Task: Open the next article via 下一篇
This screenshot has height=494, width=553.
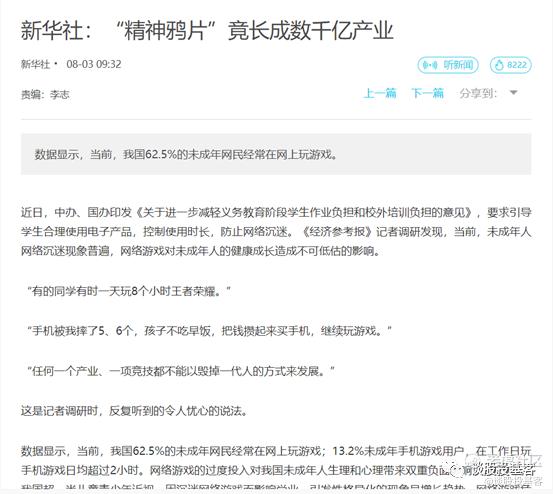Action: coord(427,93)
